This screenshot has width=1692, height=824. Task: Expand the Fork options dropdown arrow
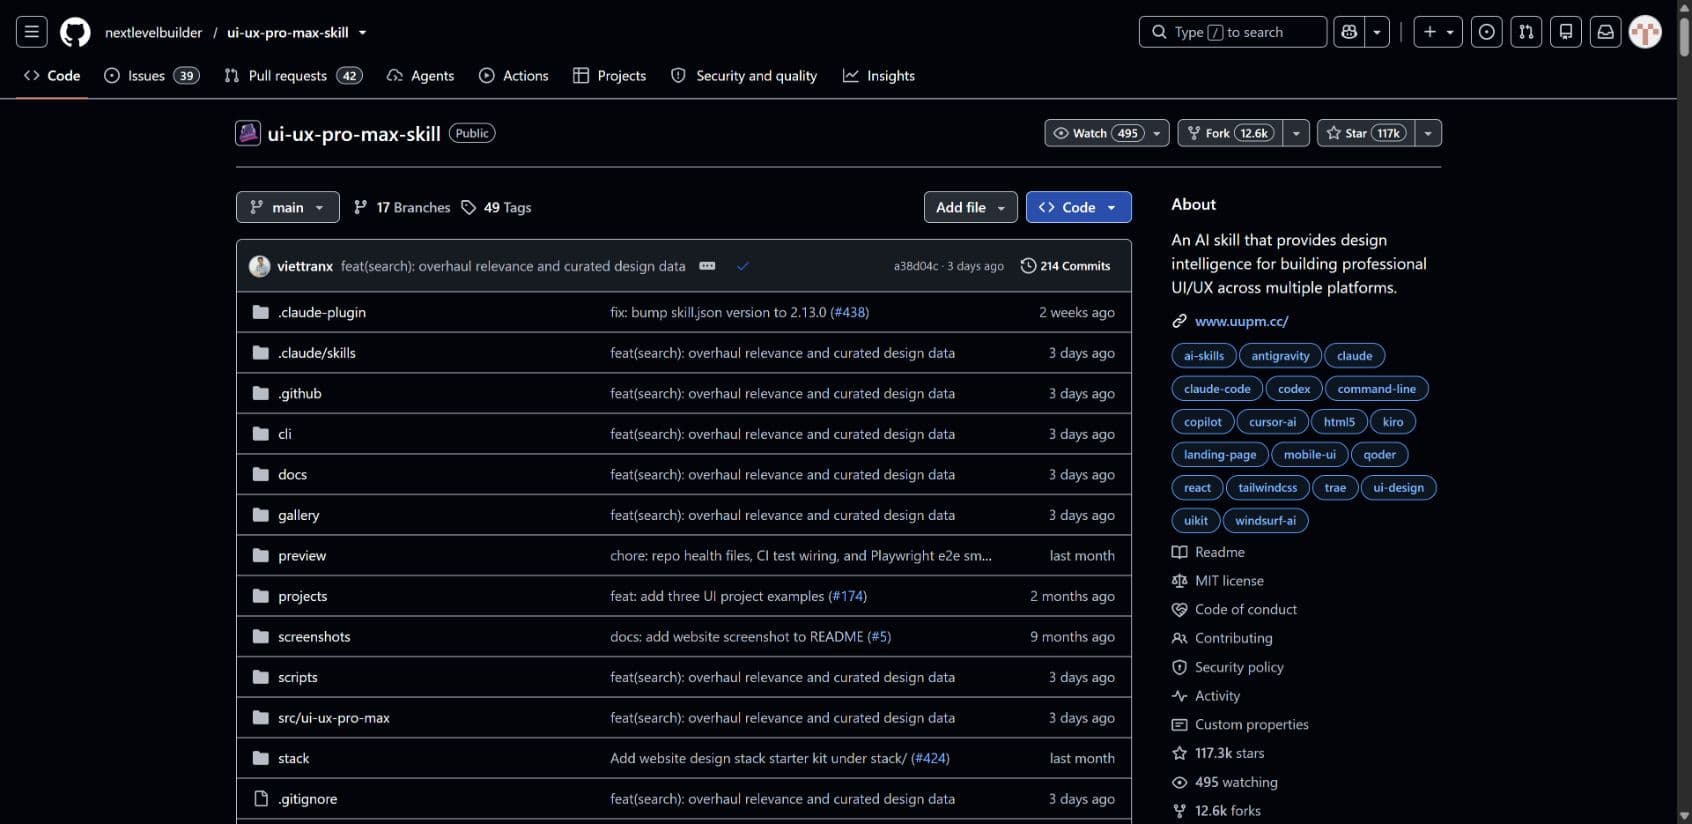click(x=1296, y=133)
